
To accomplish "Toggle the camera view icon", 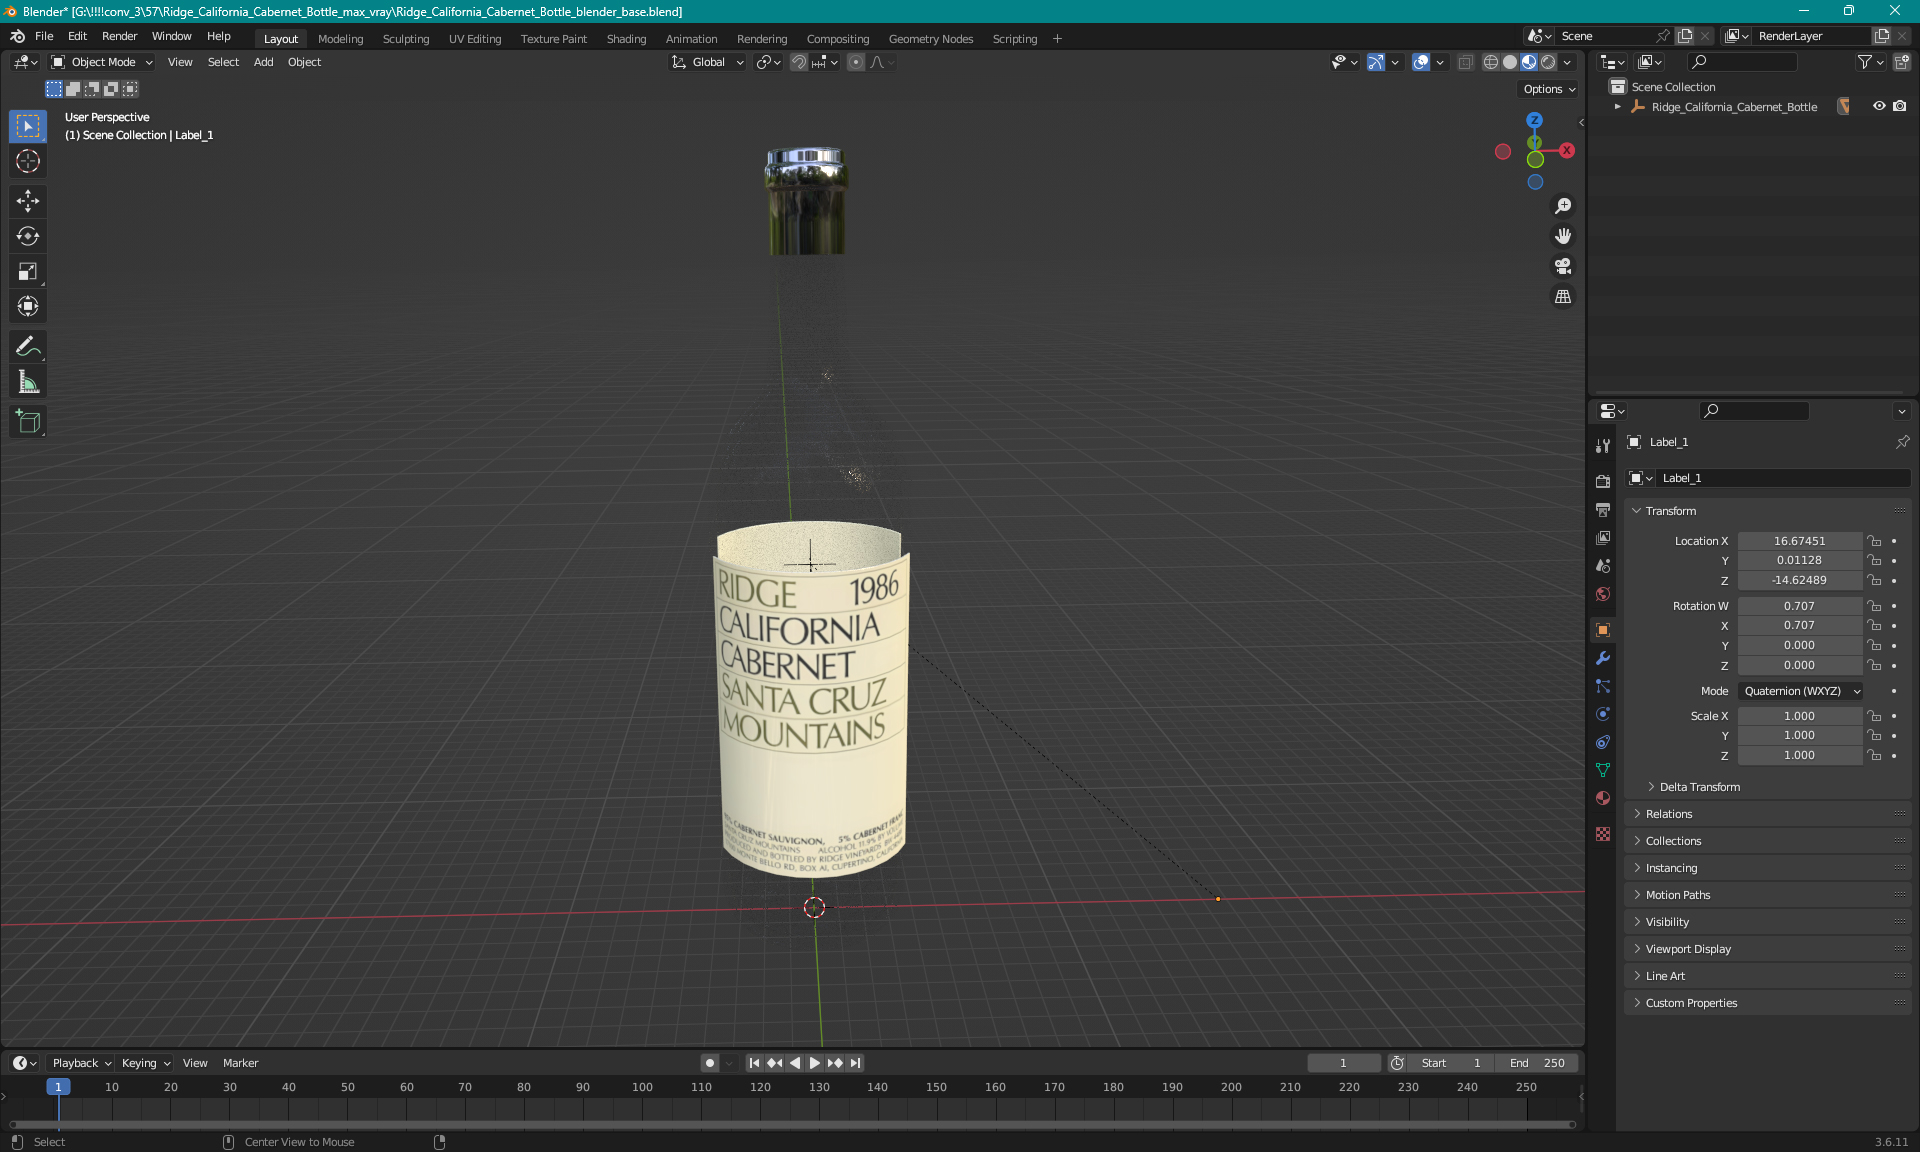I will tap(1562, 266).
